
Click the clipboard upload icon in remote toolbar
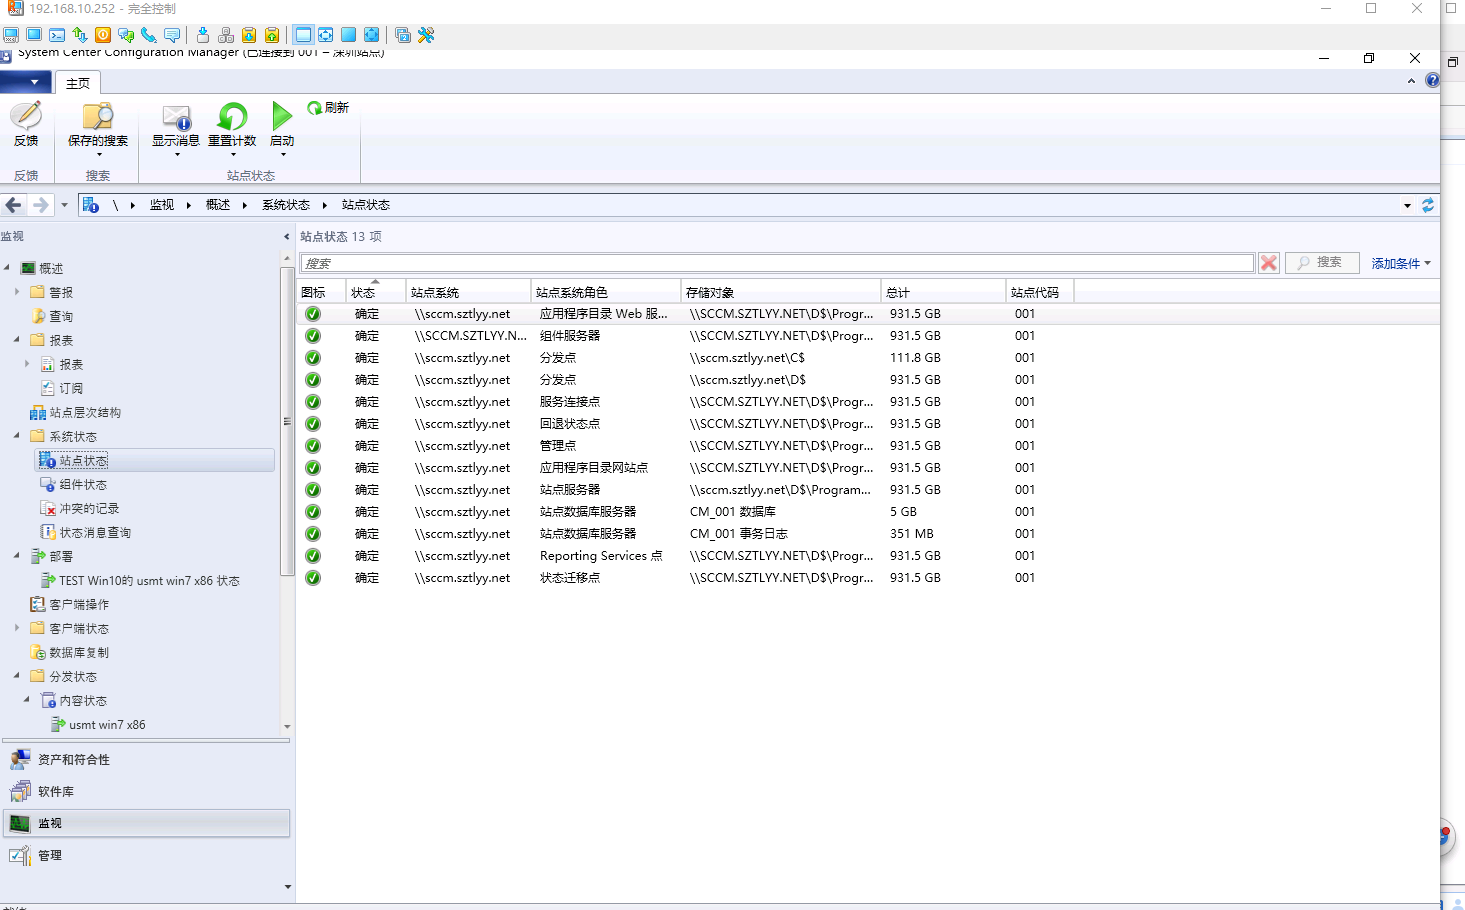[272, 35]
